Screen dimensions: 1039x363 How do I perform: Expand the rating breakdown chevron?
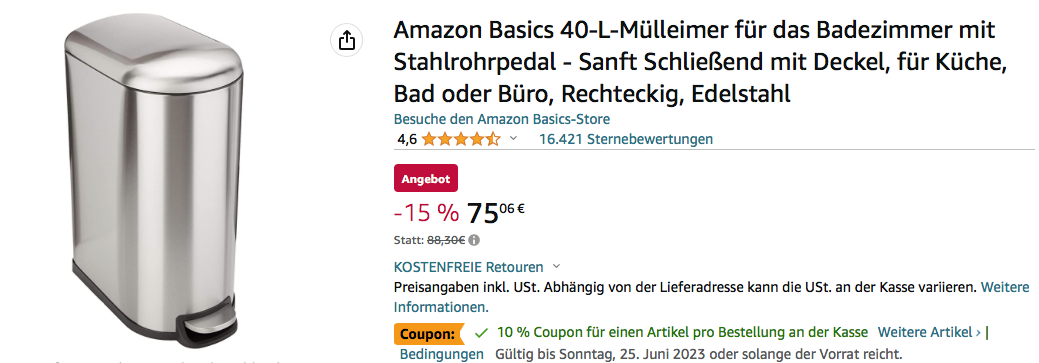(512, 139)
